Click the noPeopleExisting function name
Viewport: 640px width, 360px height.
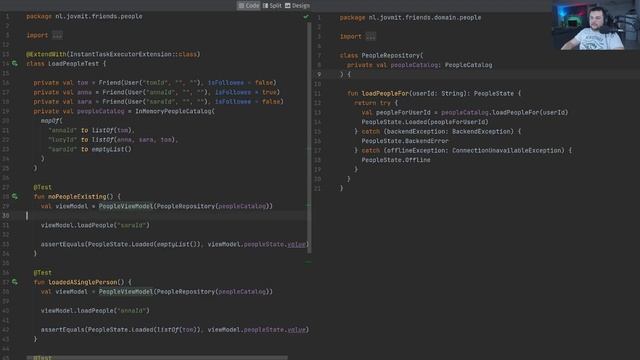[77, 196]
